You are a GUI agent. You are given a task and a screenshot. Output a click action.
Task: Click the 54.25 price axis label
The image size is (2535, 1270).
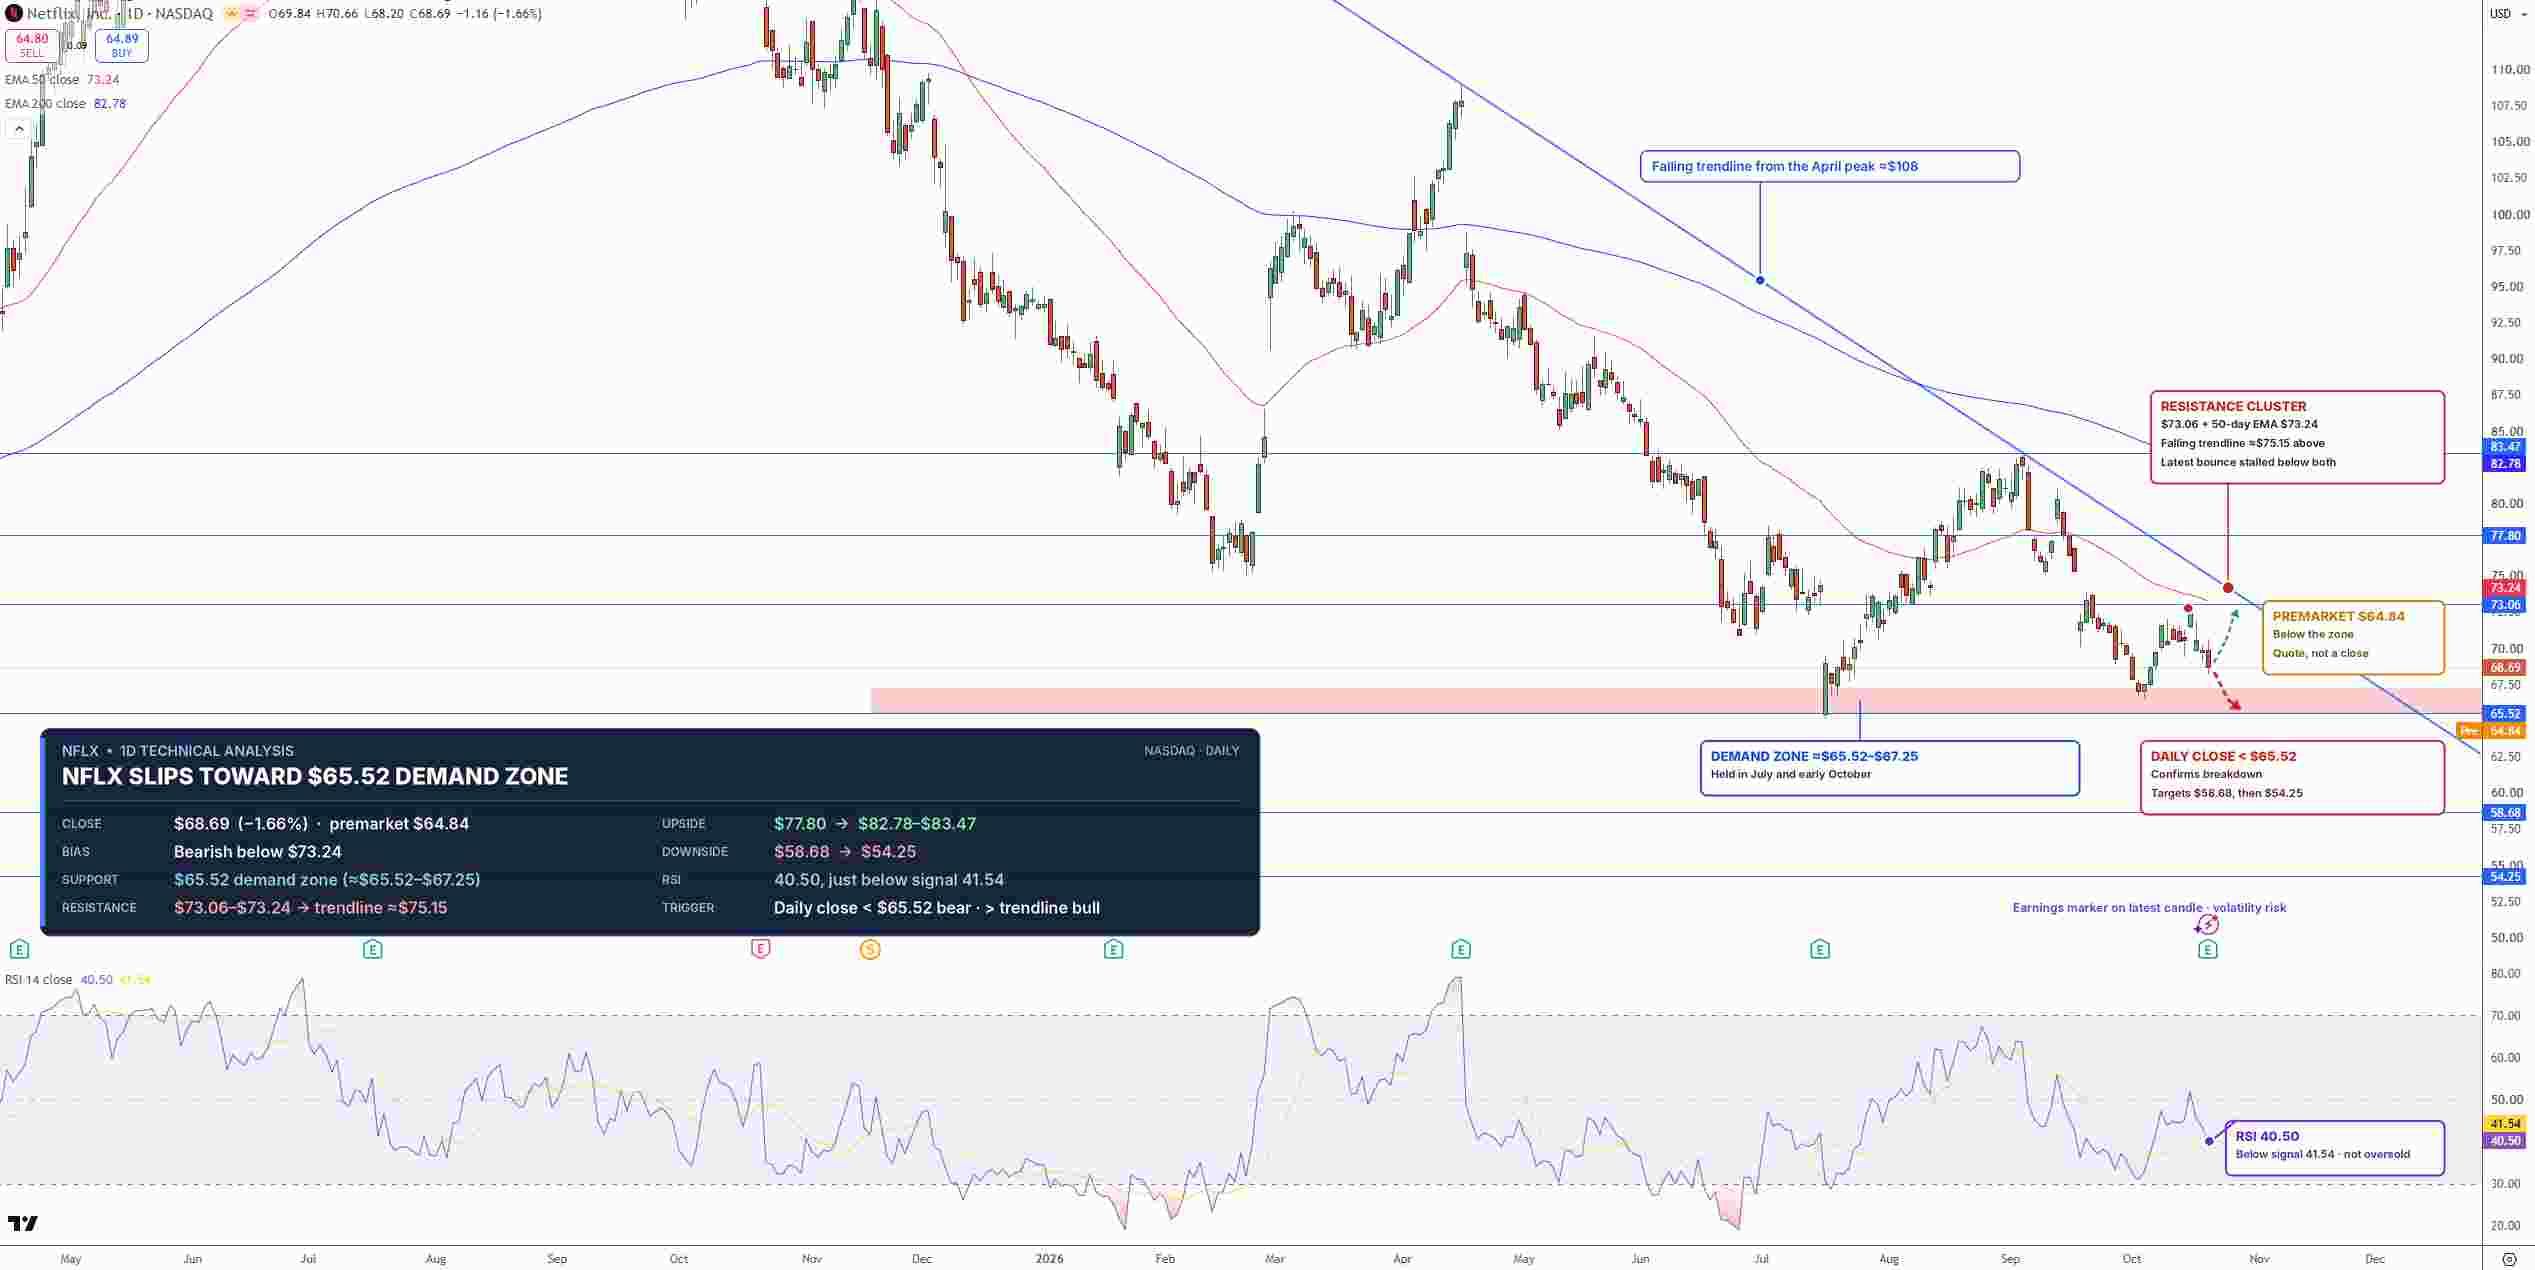click(x=2506, y=877)
